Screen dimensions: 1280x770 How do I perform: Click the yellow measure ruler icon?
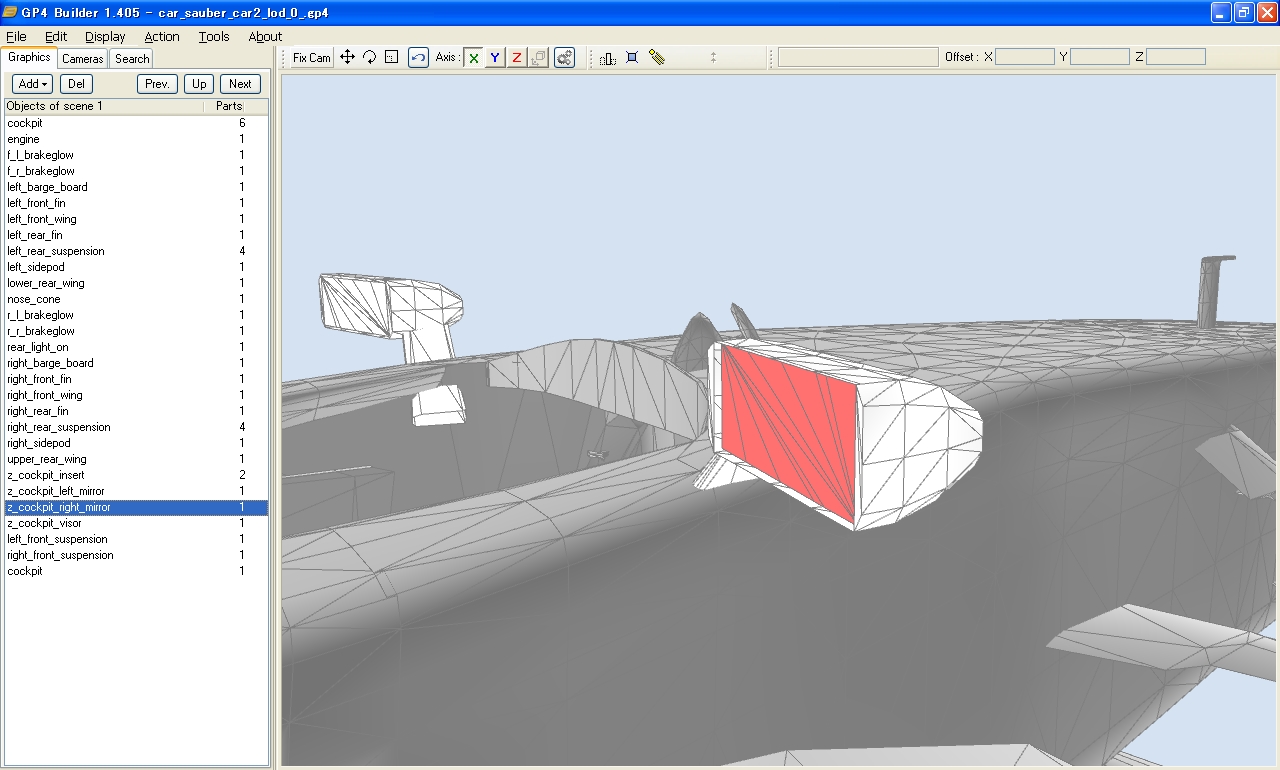[657, 57]
